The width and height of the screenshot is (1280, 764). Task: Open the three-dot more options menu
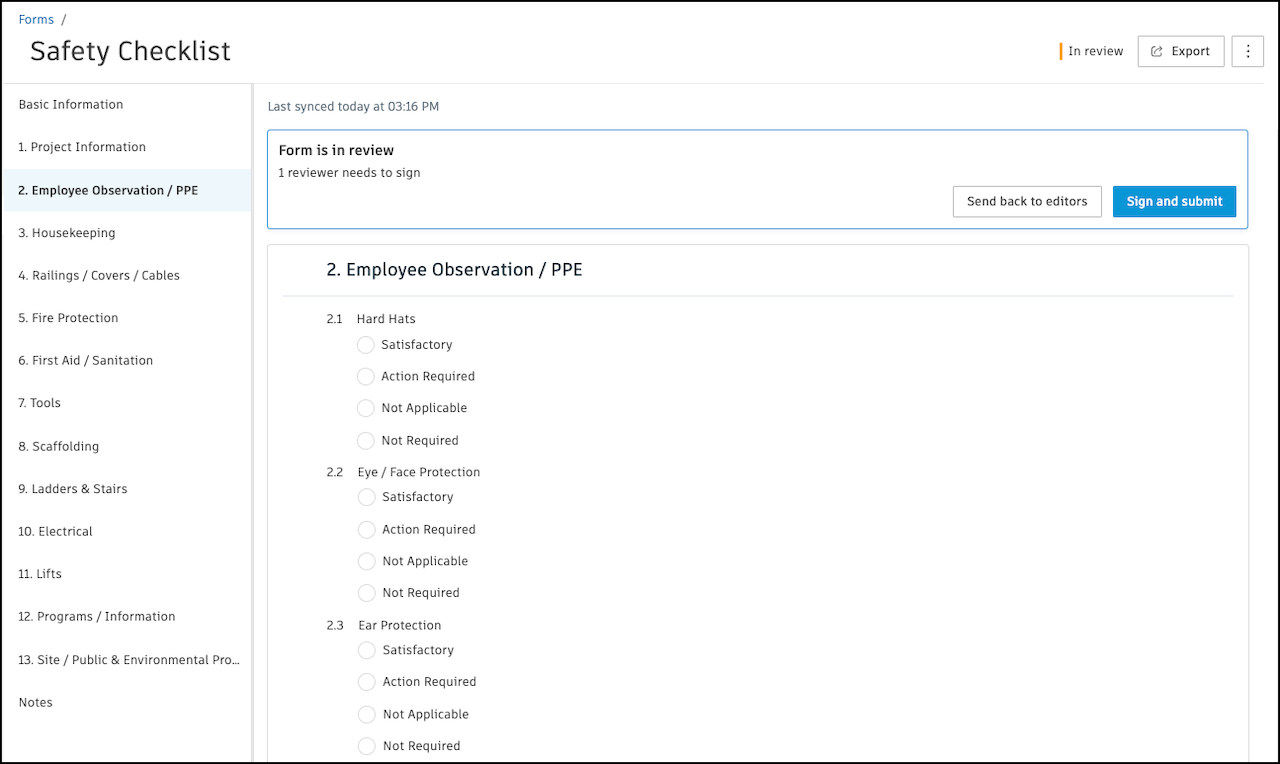(x=1247, y=51)
